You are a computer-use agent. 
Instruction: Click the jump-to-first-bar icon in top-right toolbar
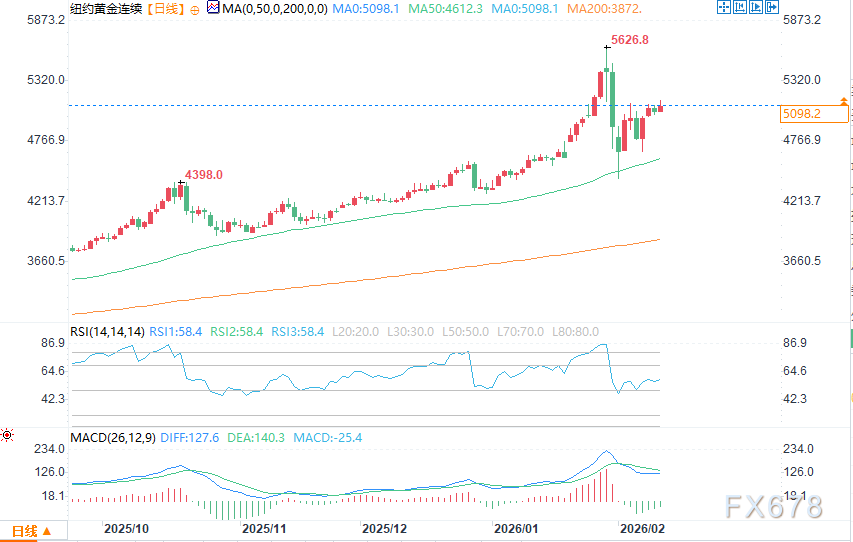(x=741, y=9)
